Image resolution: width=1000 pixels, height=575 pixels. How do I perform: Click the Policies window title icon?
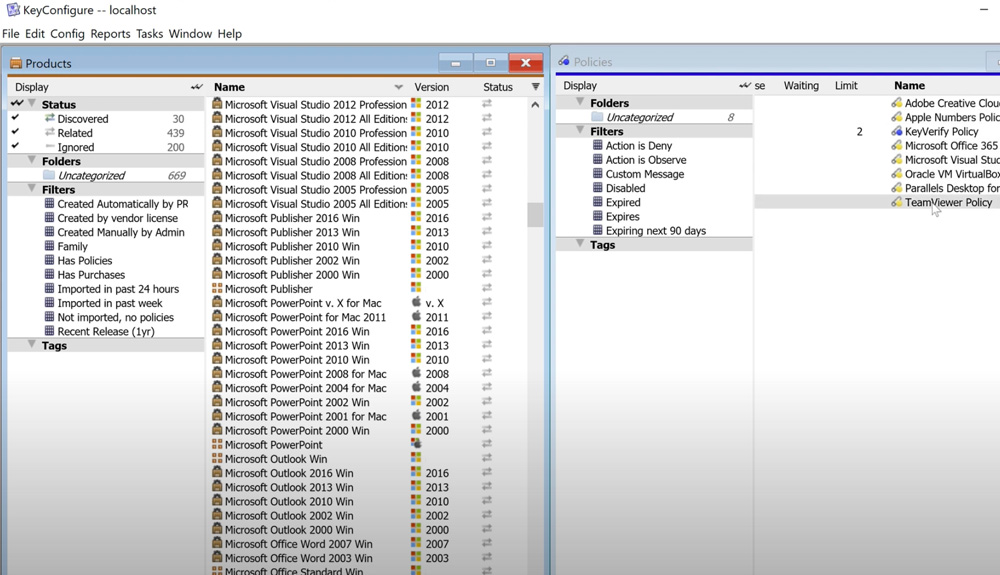[564, 61]
